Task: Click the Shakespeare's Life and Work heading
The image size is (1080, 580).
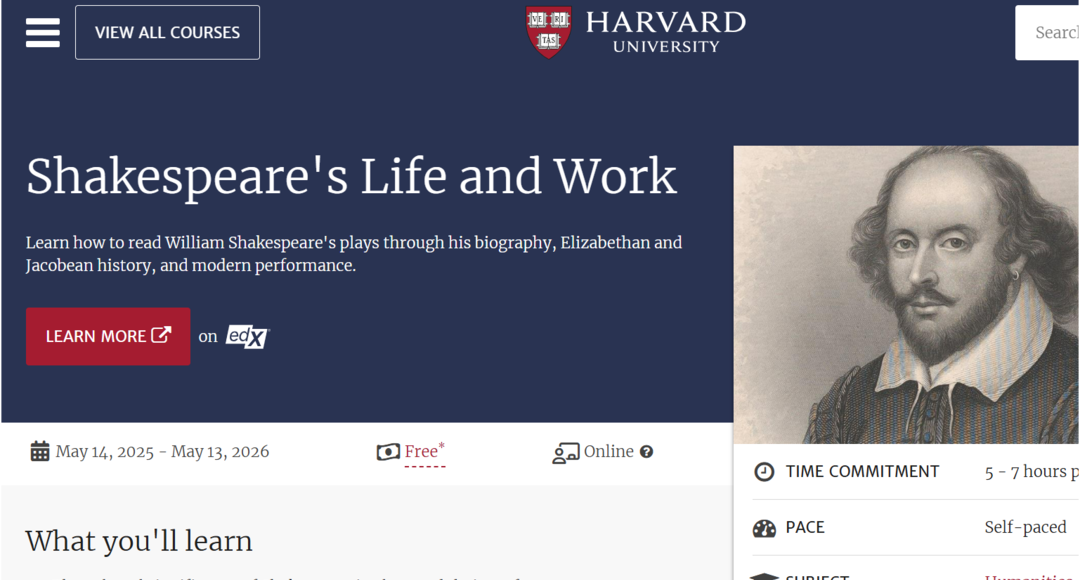Action: [351, 176]
